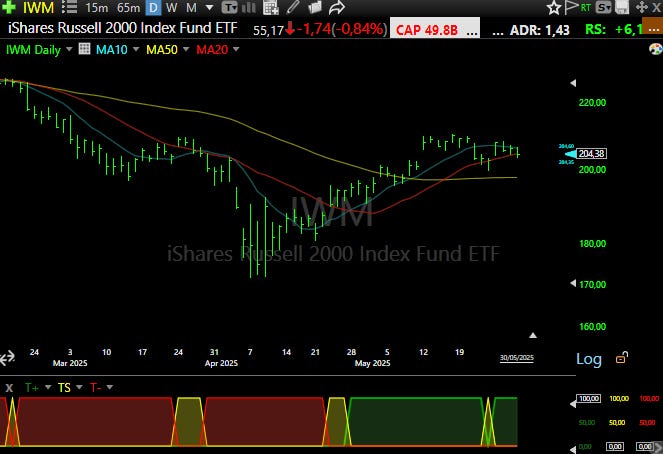Click the boxed 100,00 indicator scale value

click(589, 399)
